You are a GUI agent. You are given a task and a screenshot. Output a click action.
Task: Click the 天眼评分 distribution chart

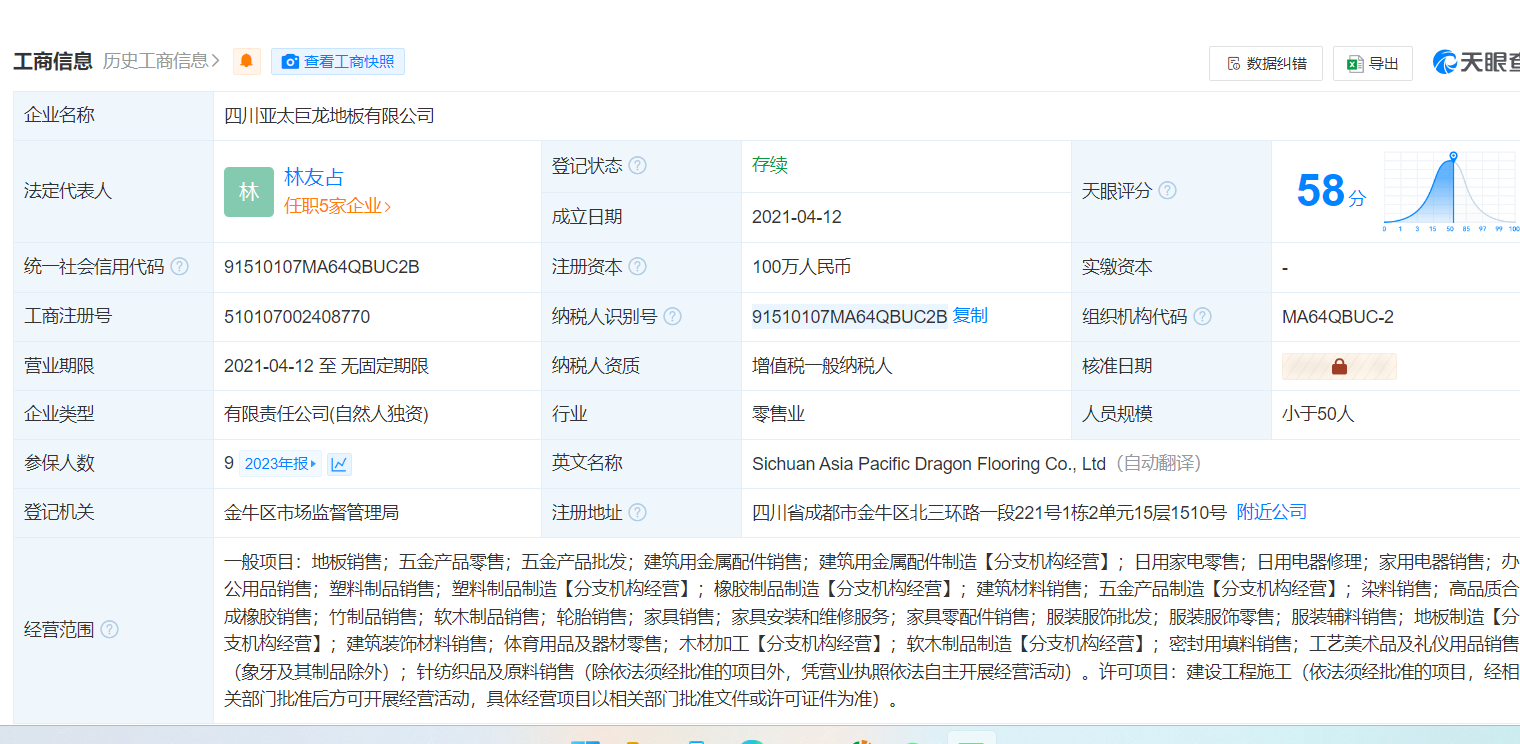(1451, 192)
